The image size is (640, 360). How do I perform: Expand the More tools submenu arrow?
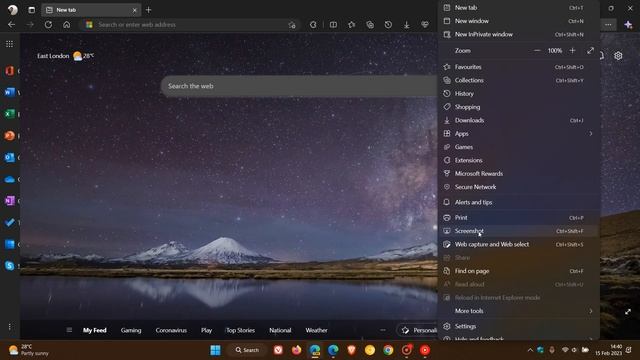[591, 311]
